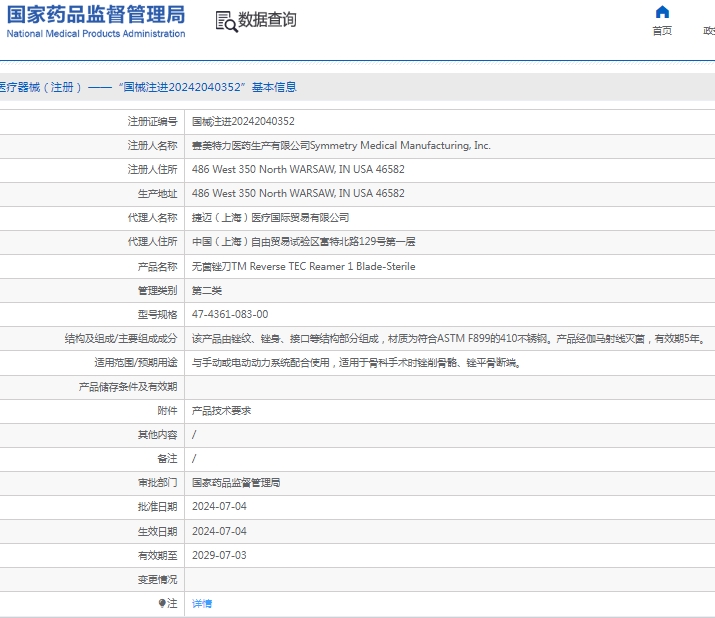
Task: Click the 其他内容 row label
Action: coord(157,435)
